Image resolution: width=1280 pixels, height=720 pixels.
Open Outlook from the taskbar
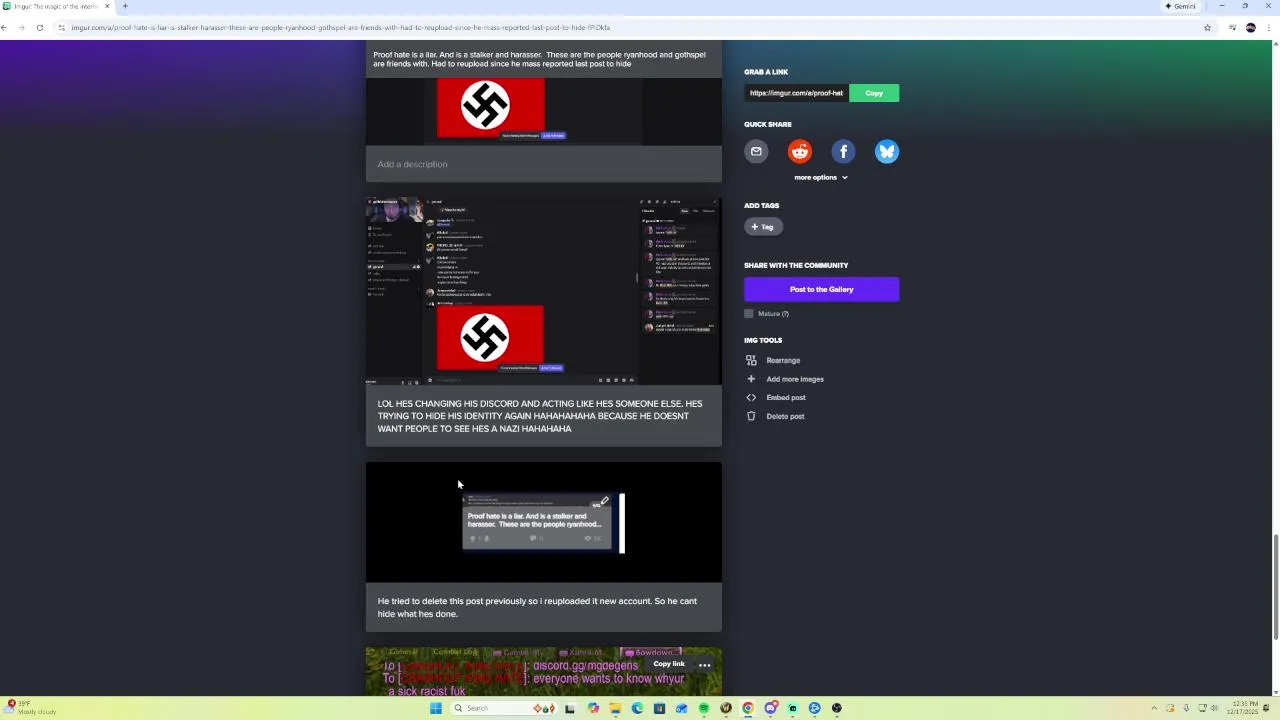coord(681,708)
